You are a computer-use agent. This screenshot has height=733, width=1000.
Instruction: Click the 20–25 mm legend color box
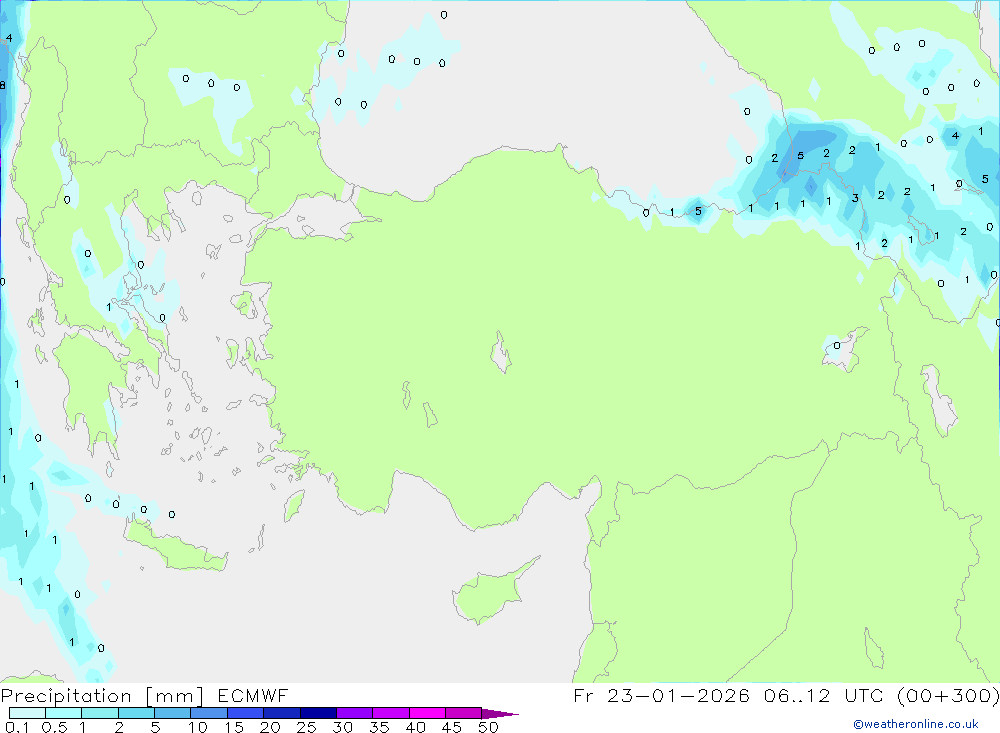(x=281, y=713)
